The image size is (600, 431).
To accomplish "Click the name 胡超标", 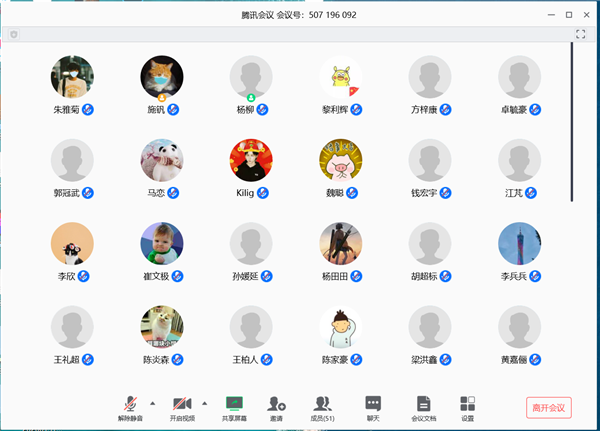I will pyautogui.click(x=424, y=276).
